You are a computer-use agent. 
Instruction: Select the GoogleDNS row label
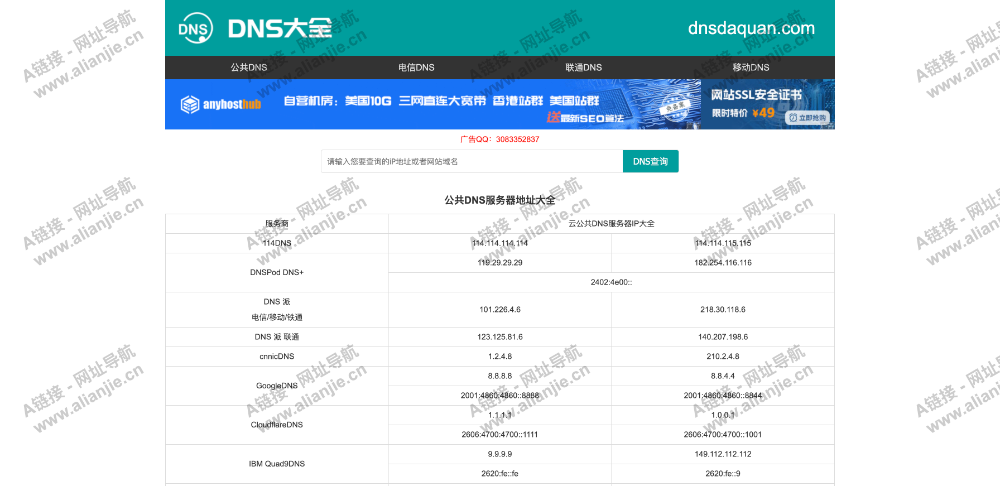tap(277, 386)
